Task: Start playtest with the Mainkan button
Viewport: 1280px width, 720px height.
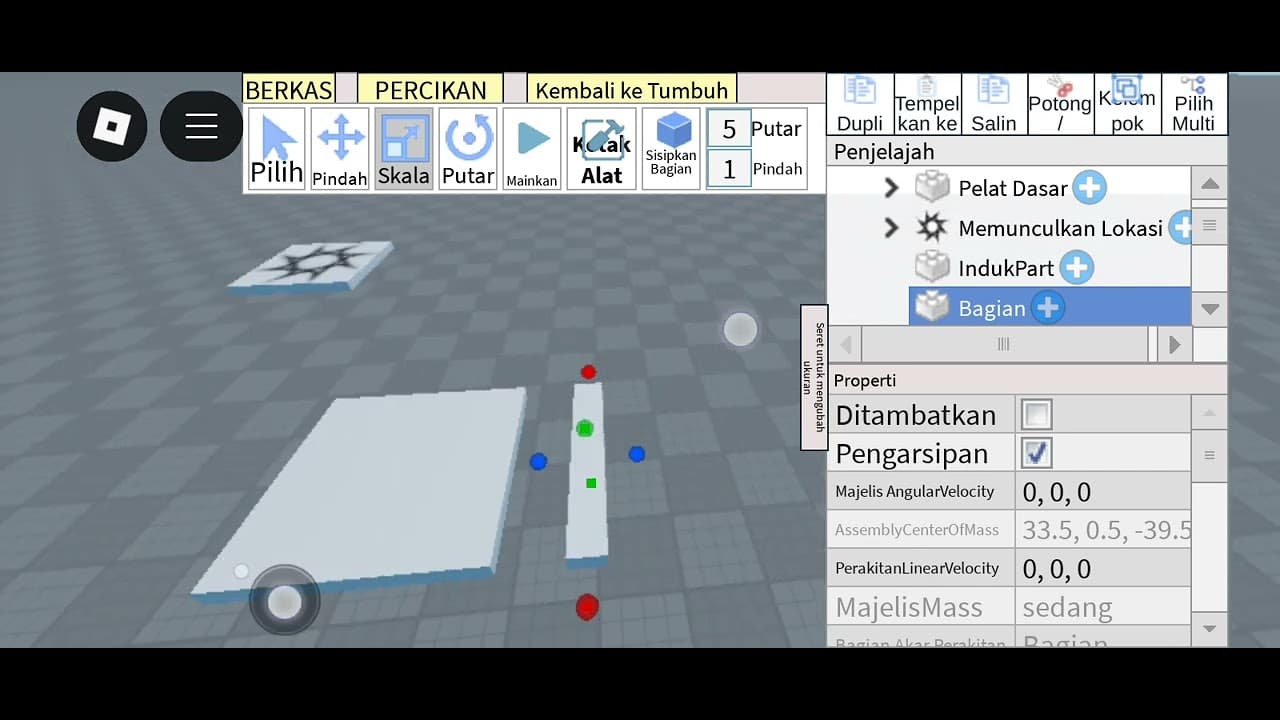Action: tap(532, 148)
